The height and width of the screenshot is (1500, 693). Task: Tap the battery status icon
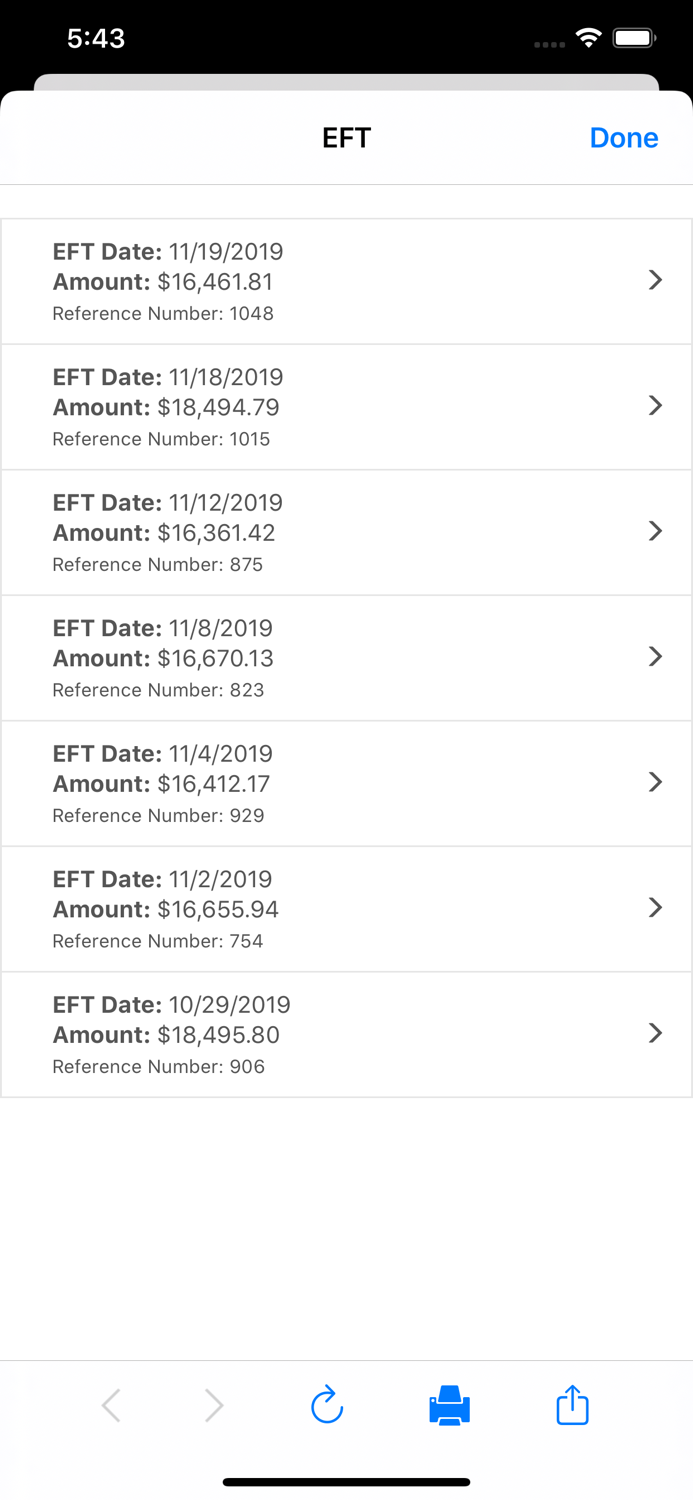pyautogui.click(x=634, y=39)
